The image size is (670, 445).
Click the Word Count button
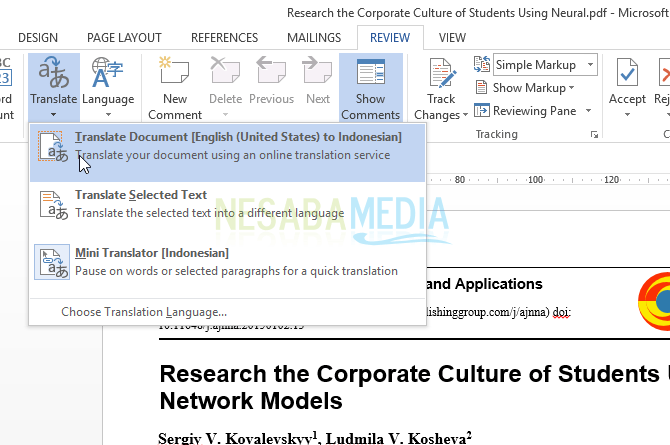(x=8, y=88)
